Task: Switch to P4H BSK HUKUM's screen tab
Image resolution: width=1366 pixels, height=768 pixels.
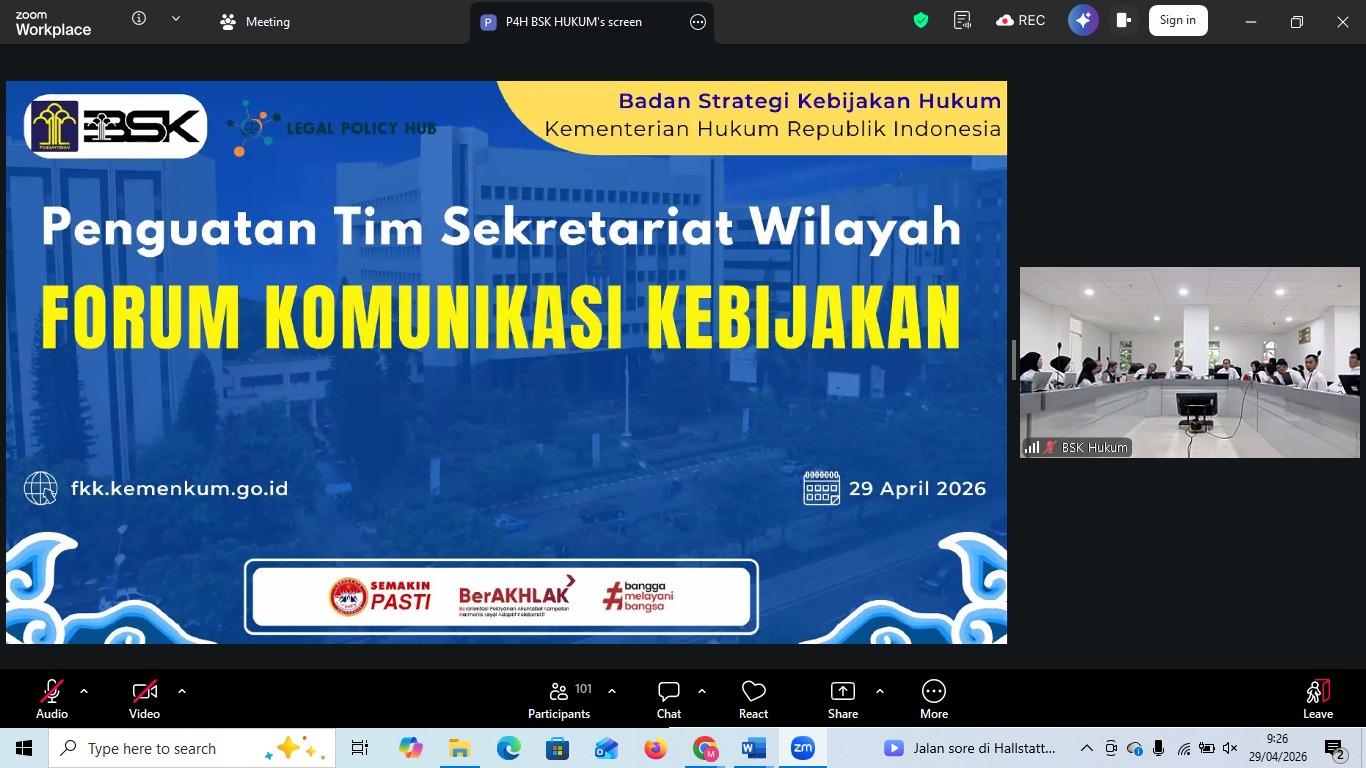Action: (x=573, y=22)
